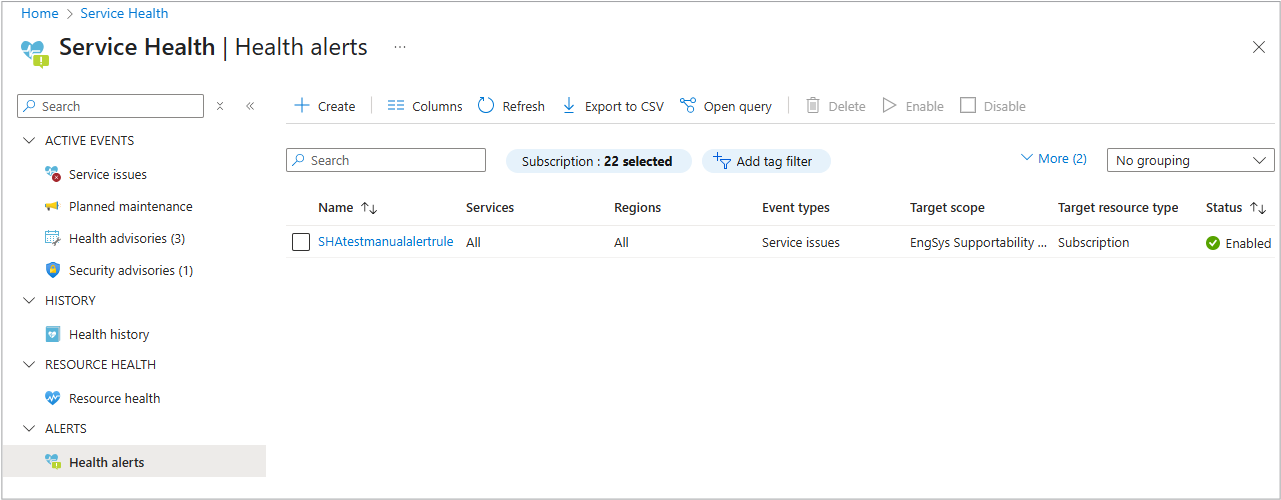Collapse the ACTIVE EVENTS section

coord(28,141)
